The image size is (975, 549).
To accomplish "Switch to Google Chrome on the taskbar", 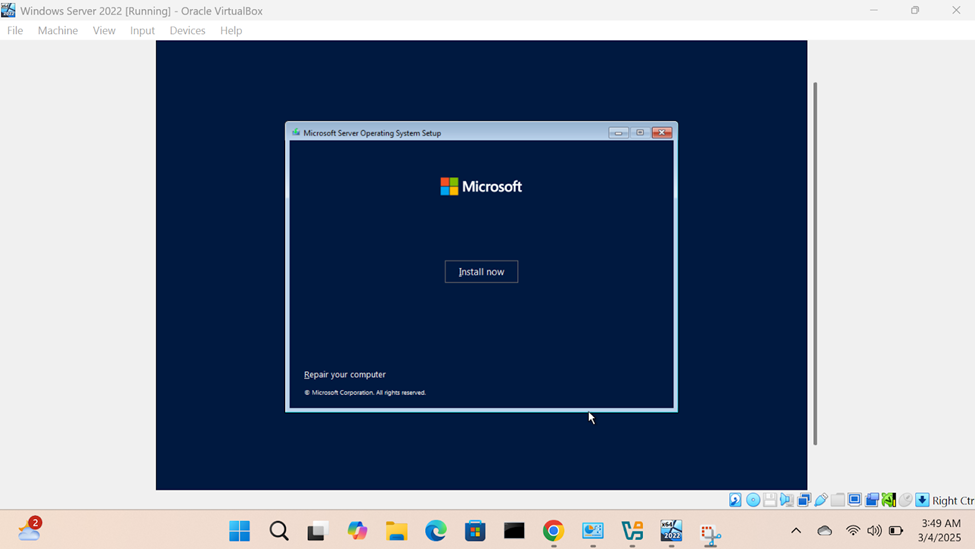I will tap(553, 531).
